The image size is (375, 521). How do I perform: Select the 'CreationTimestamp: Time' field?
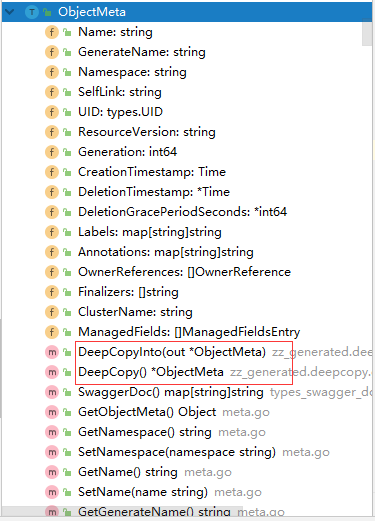coord(152,172)
